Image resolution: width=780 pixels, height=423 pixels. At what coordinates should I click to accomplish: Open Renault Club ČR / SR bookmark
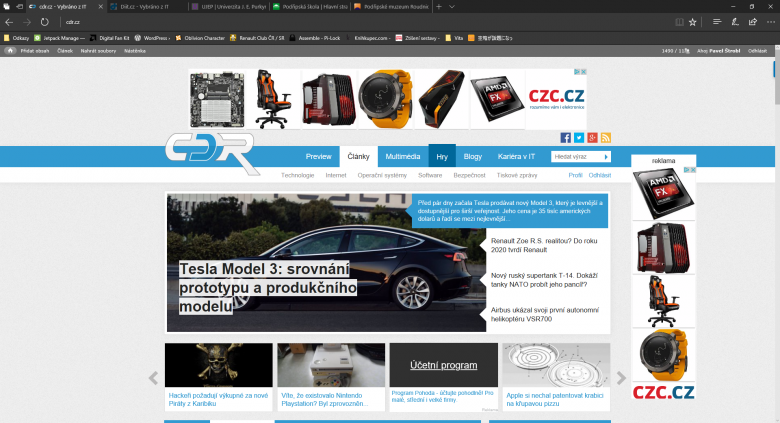click(257, 38)
